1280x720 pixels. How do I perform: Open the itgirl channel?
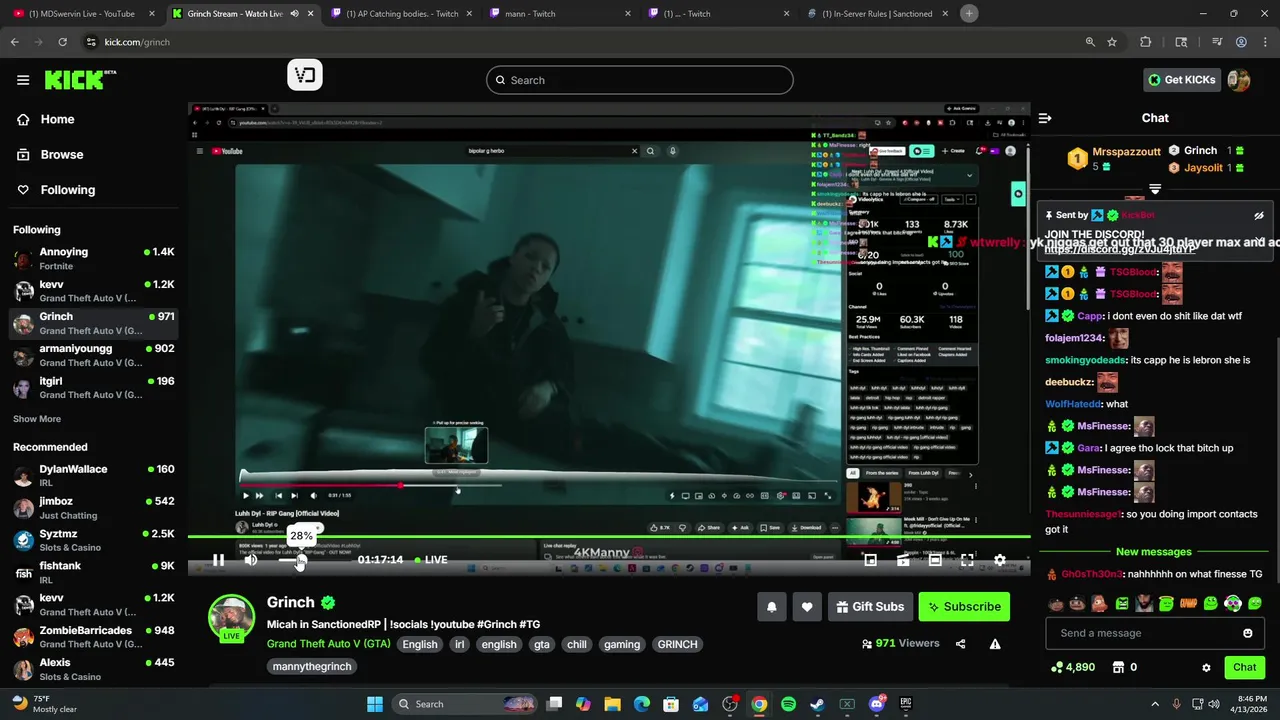[94, 387]
